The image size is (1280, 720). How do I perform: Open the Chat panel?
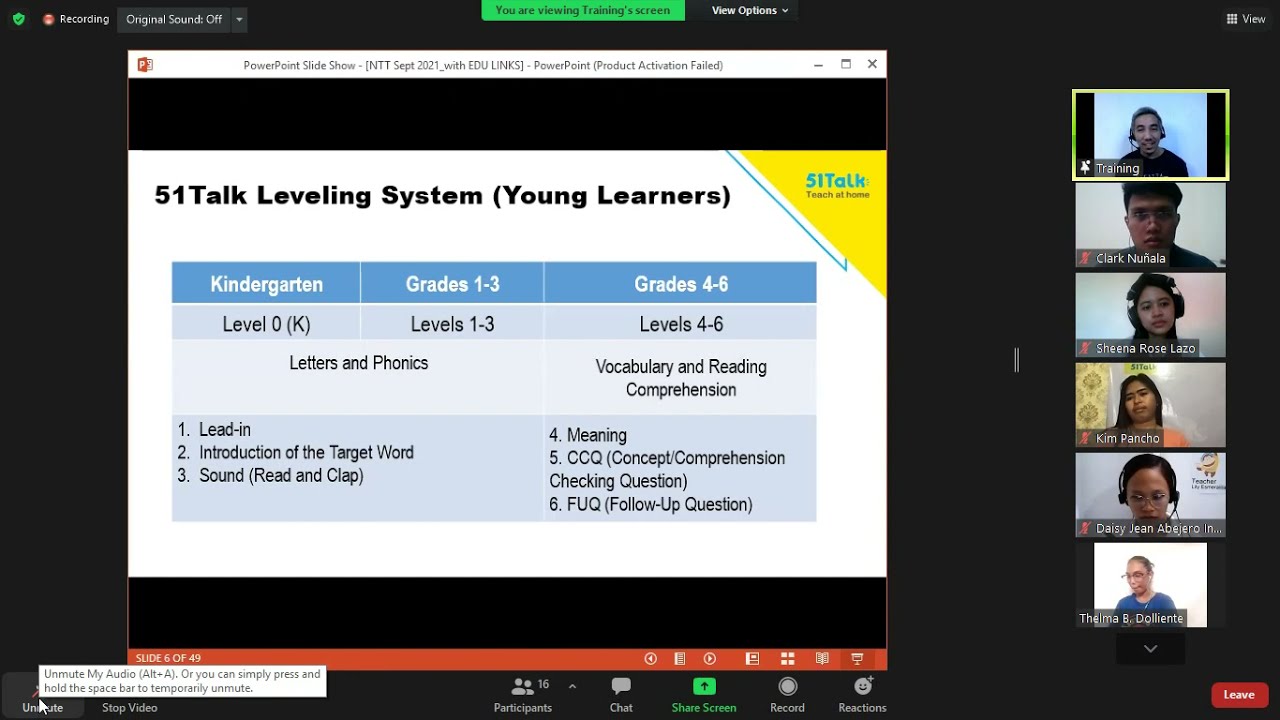(x=621, y=695)
